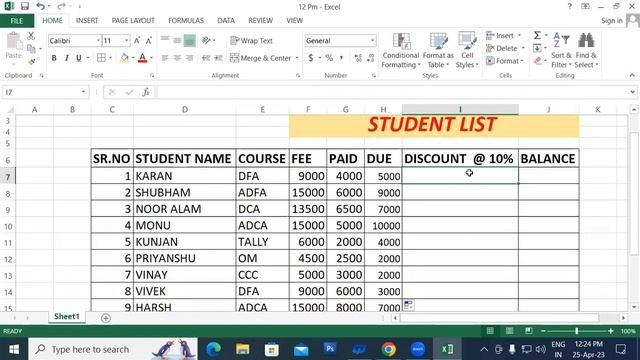Click the Insert Function fx button
The height and width of the screenshot is (360, 640).
point(146,92)
